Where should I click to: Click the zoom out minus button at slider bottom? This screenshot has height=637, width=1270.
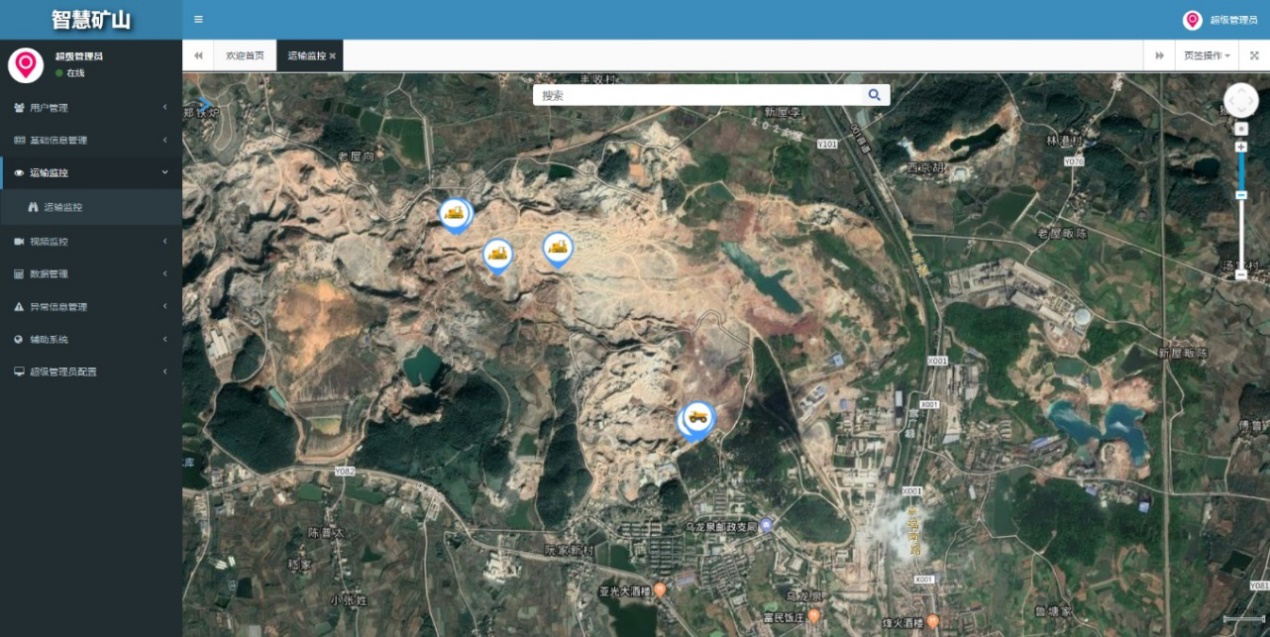click(1241, 274)
